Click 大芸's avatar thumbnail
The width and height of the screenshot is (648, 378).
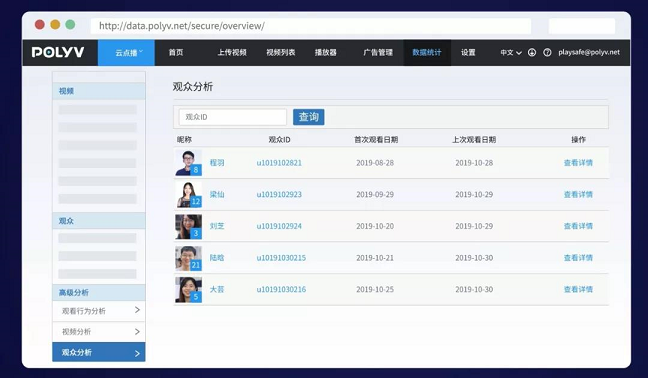click(188, 290)
